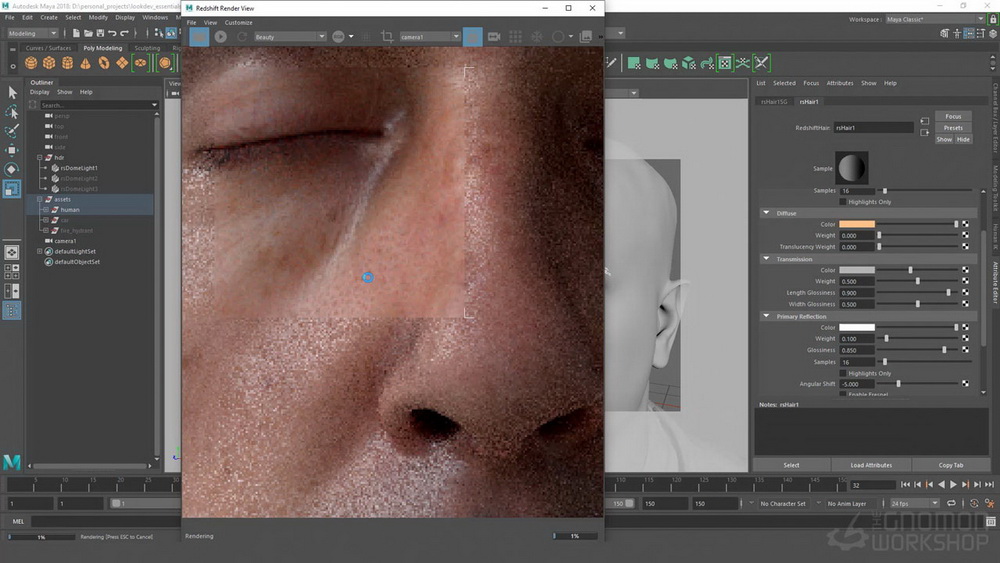This screenshot has width=1000, height=563.
Task: Open the View menu in Render View
Action: point(210,22)
